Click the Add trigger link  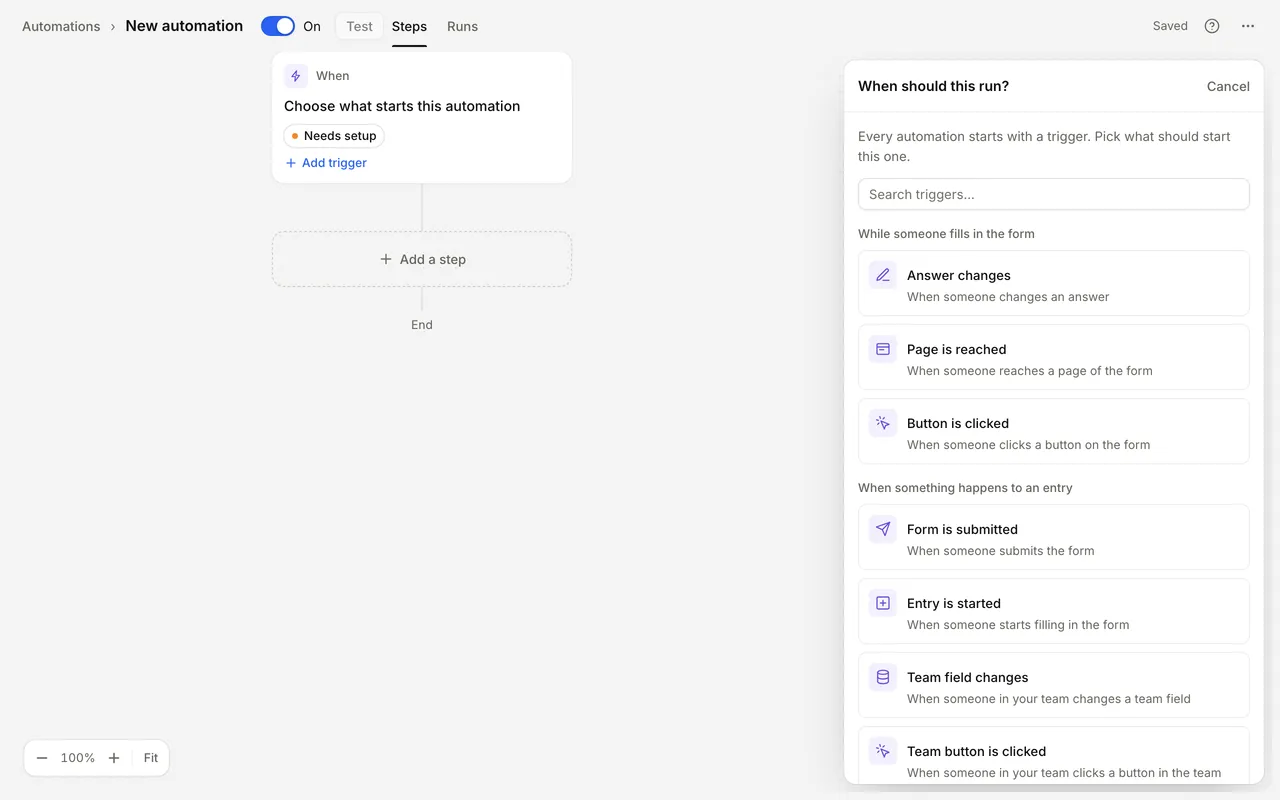[326, 163]
